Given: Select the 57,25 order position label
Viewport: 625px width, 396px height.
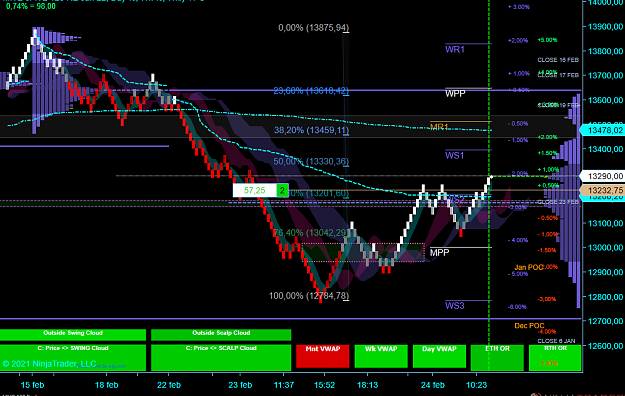Looking at the screenshot, I should pos(255,191).
